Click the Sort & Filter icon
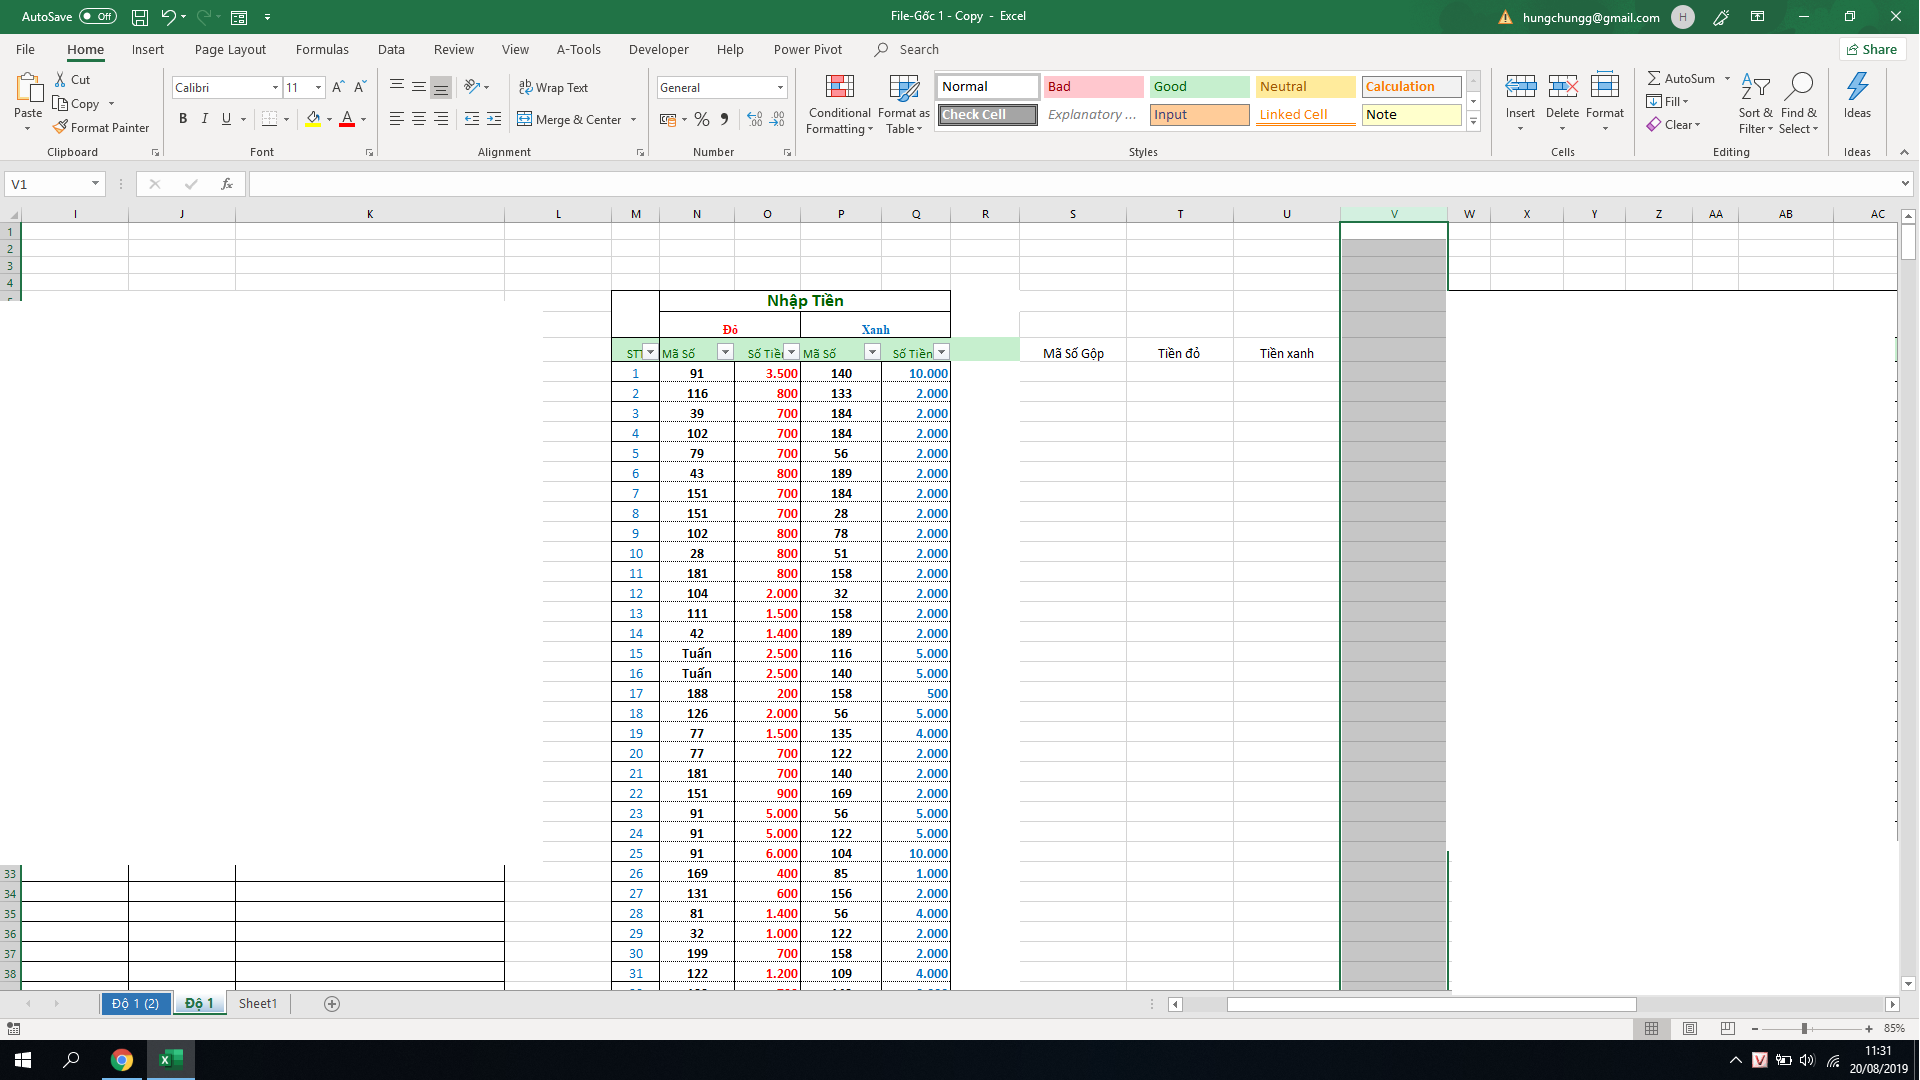The height and width of the screenshot is (1080, 1920). pyautogui.click(x=1755, y=88)
